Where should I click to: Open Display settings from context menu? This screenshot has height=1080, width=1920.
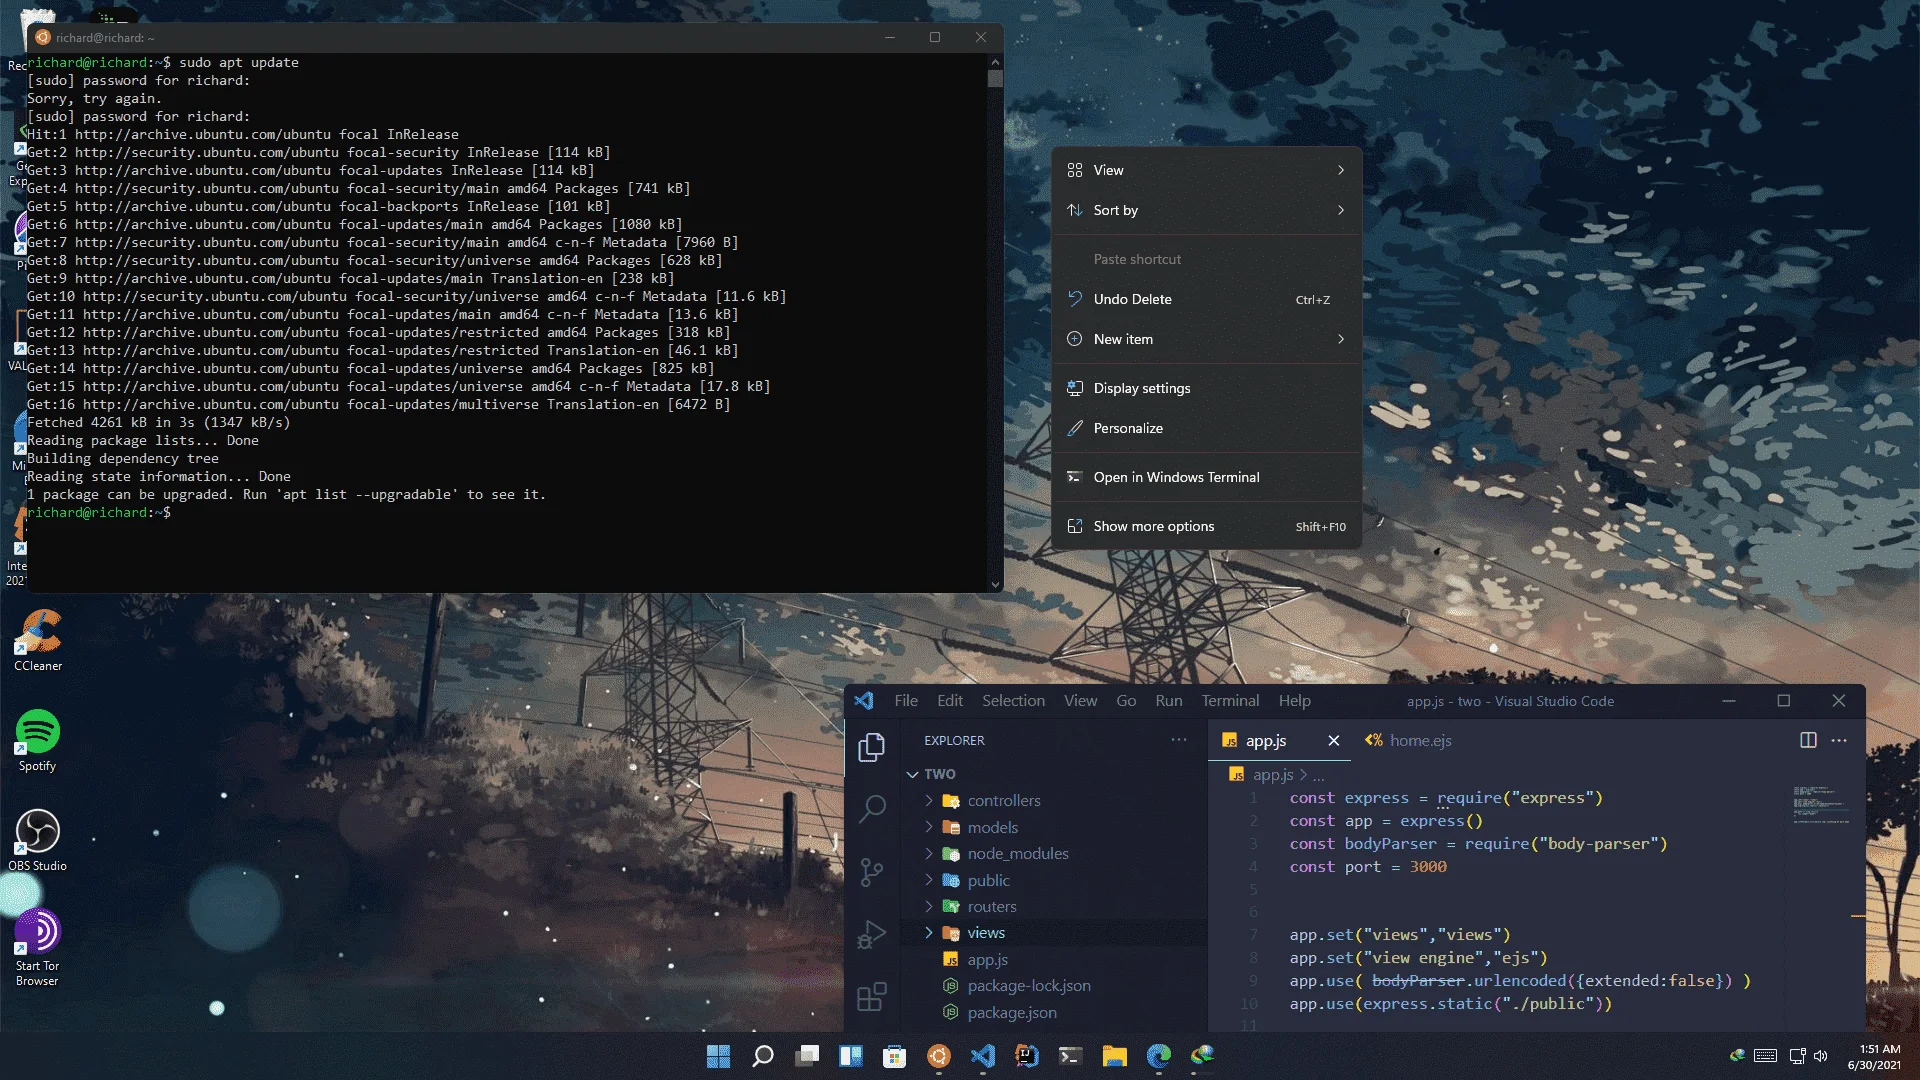coord(1207,388)
